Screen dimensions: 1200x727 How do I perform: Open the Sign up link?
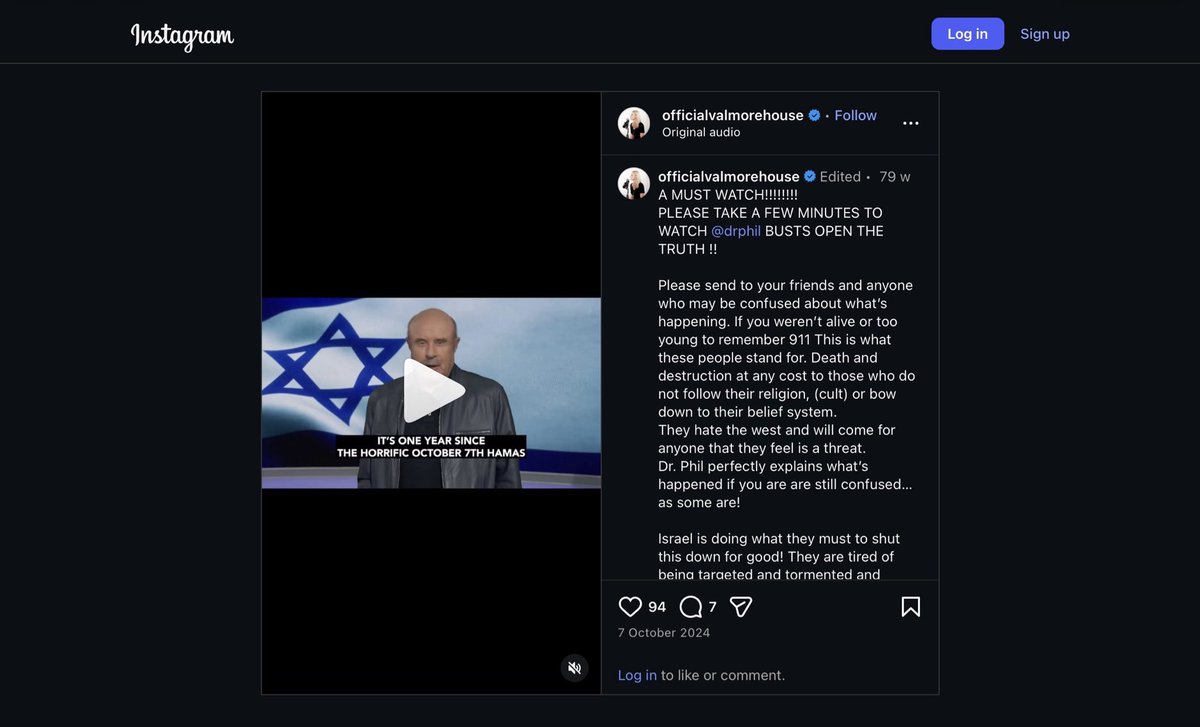pos(1045,34)
